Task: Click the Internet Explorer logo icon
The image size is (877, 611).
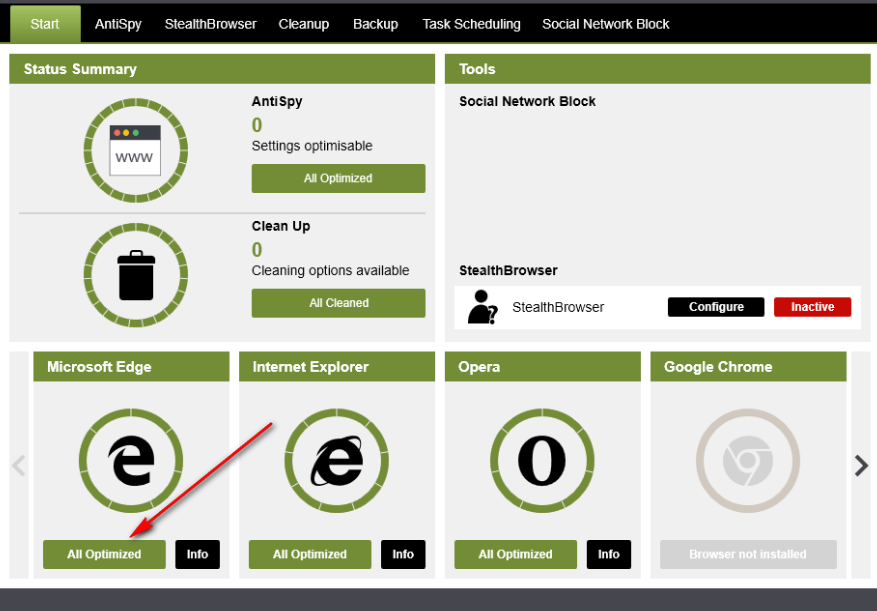Action: 337,460
